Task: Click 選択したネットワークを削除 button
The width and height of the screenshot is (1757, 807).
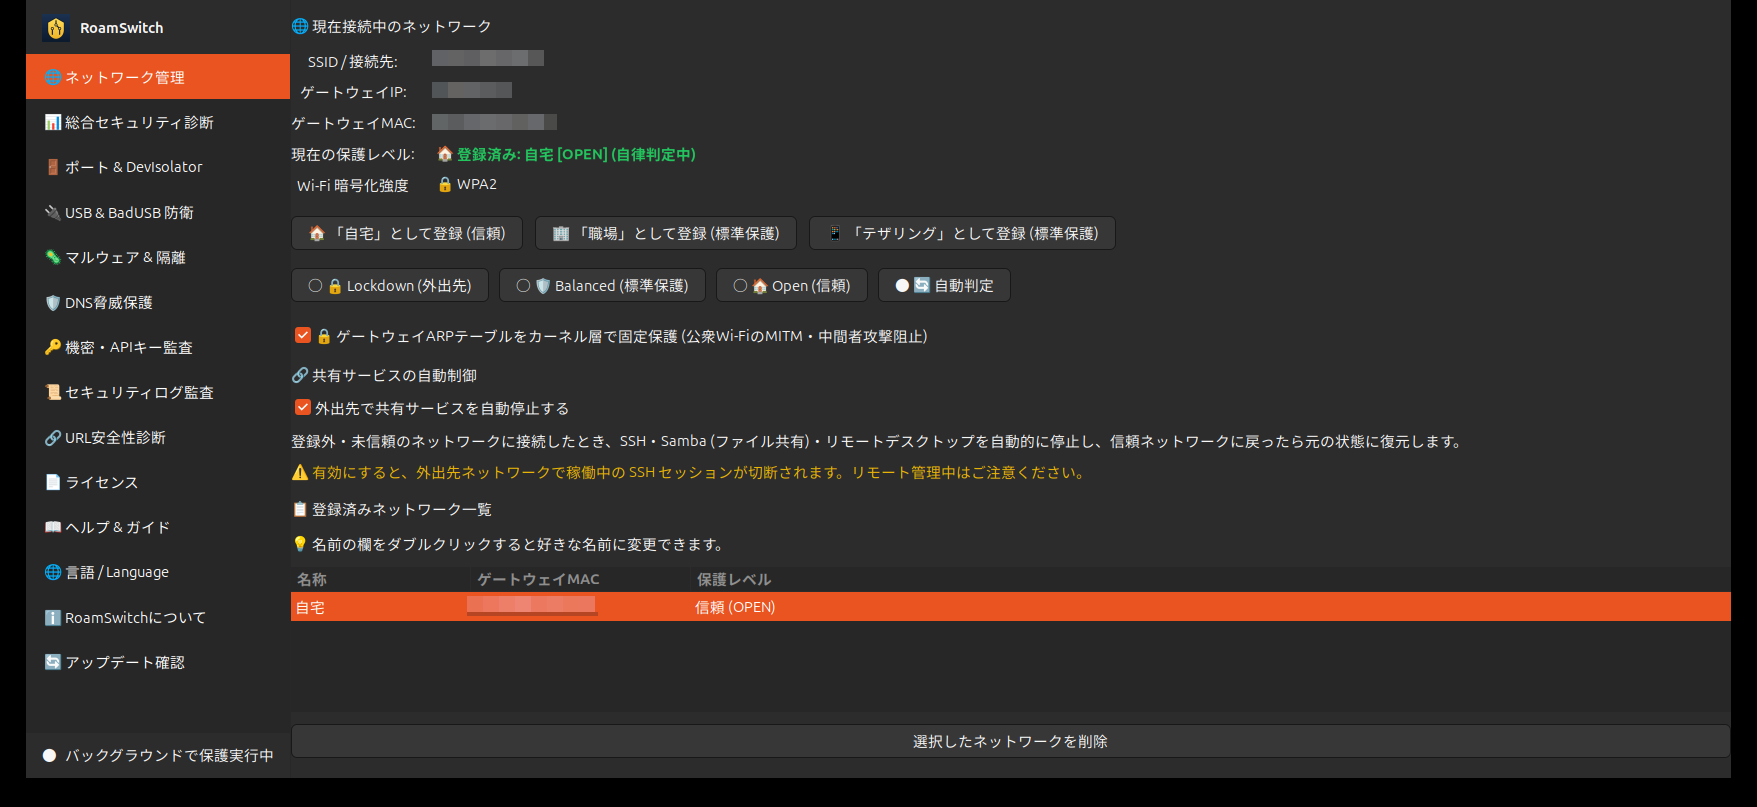Action: point(1010,741)
